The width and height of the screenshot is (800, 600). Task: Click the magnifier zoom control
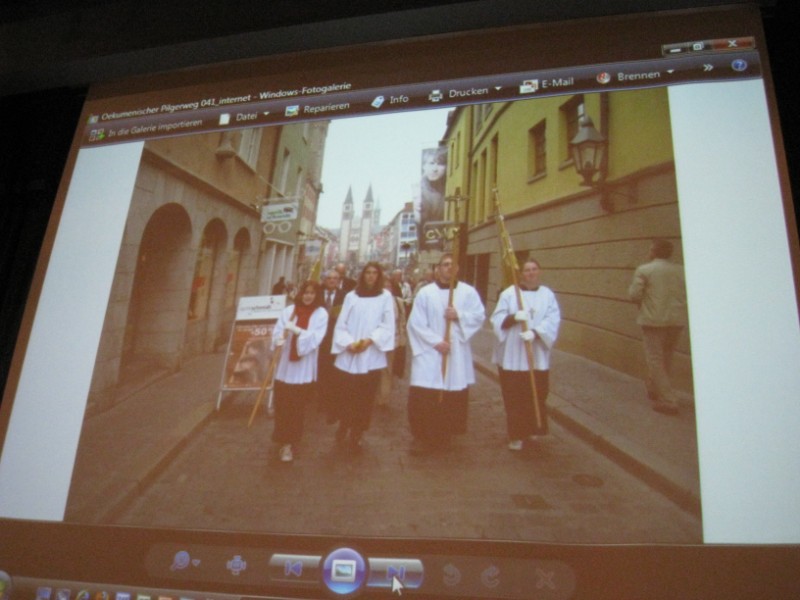(x=184, y=561)
